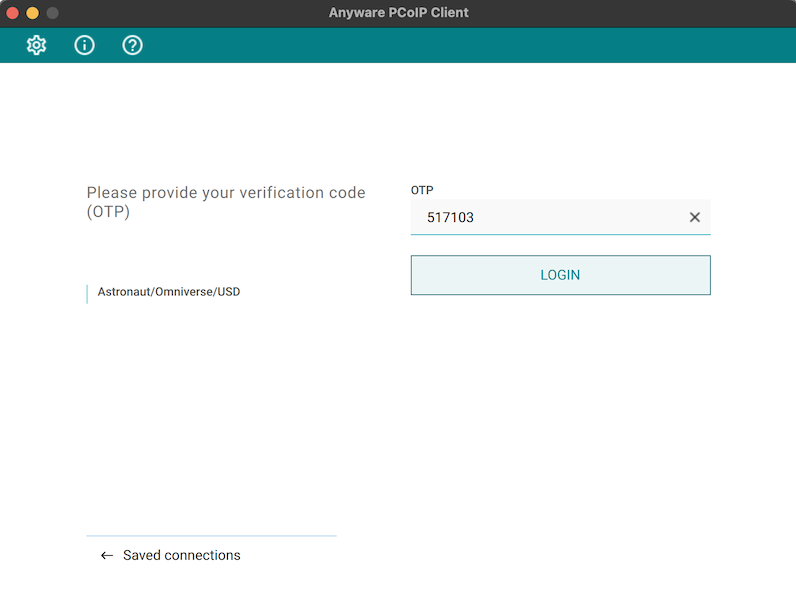The height and width of the screenshot is (605, 796).
Task: Click blank white area below LOGIN button
Action: click(x=560, y=420)
